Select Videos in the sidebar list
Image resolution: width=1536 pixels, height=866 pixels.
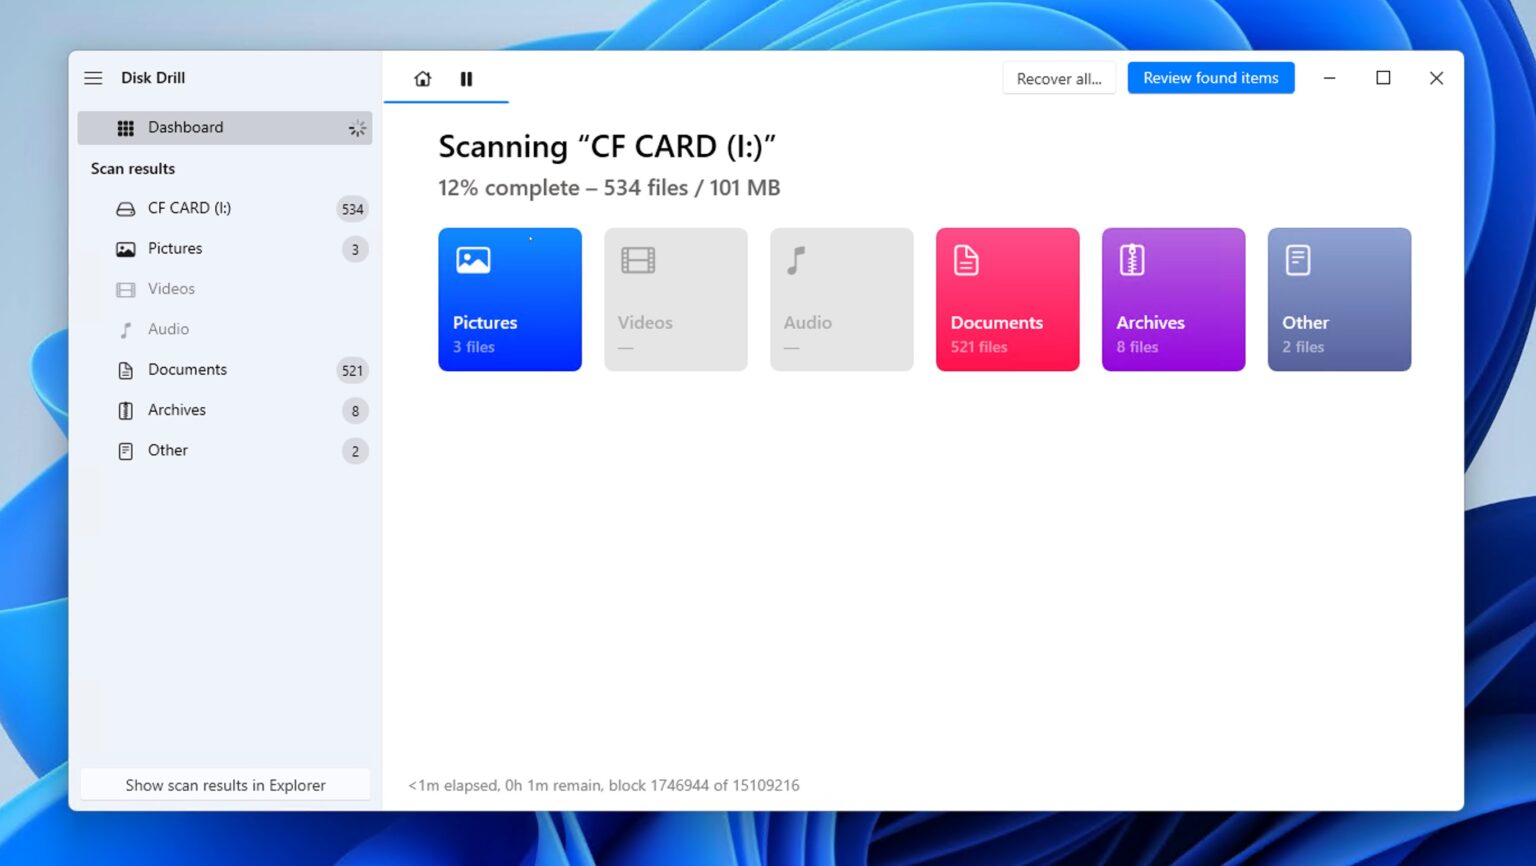pos(224,289)
